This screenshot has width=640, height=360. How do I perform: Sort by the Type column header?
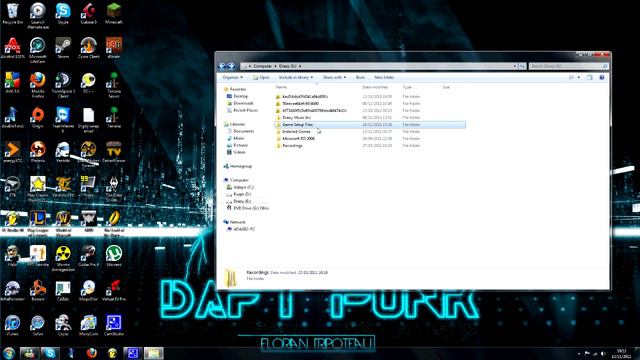coord(407,87)
